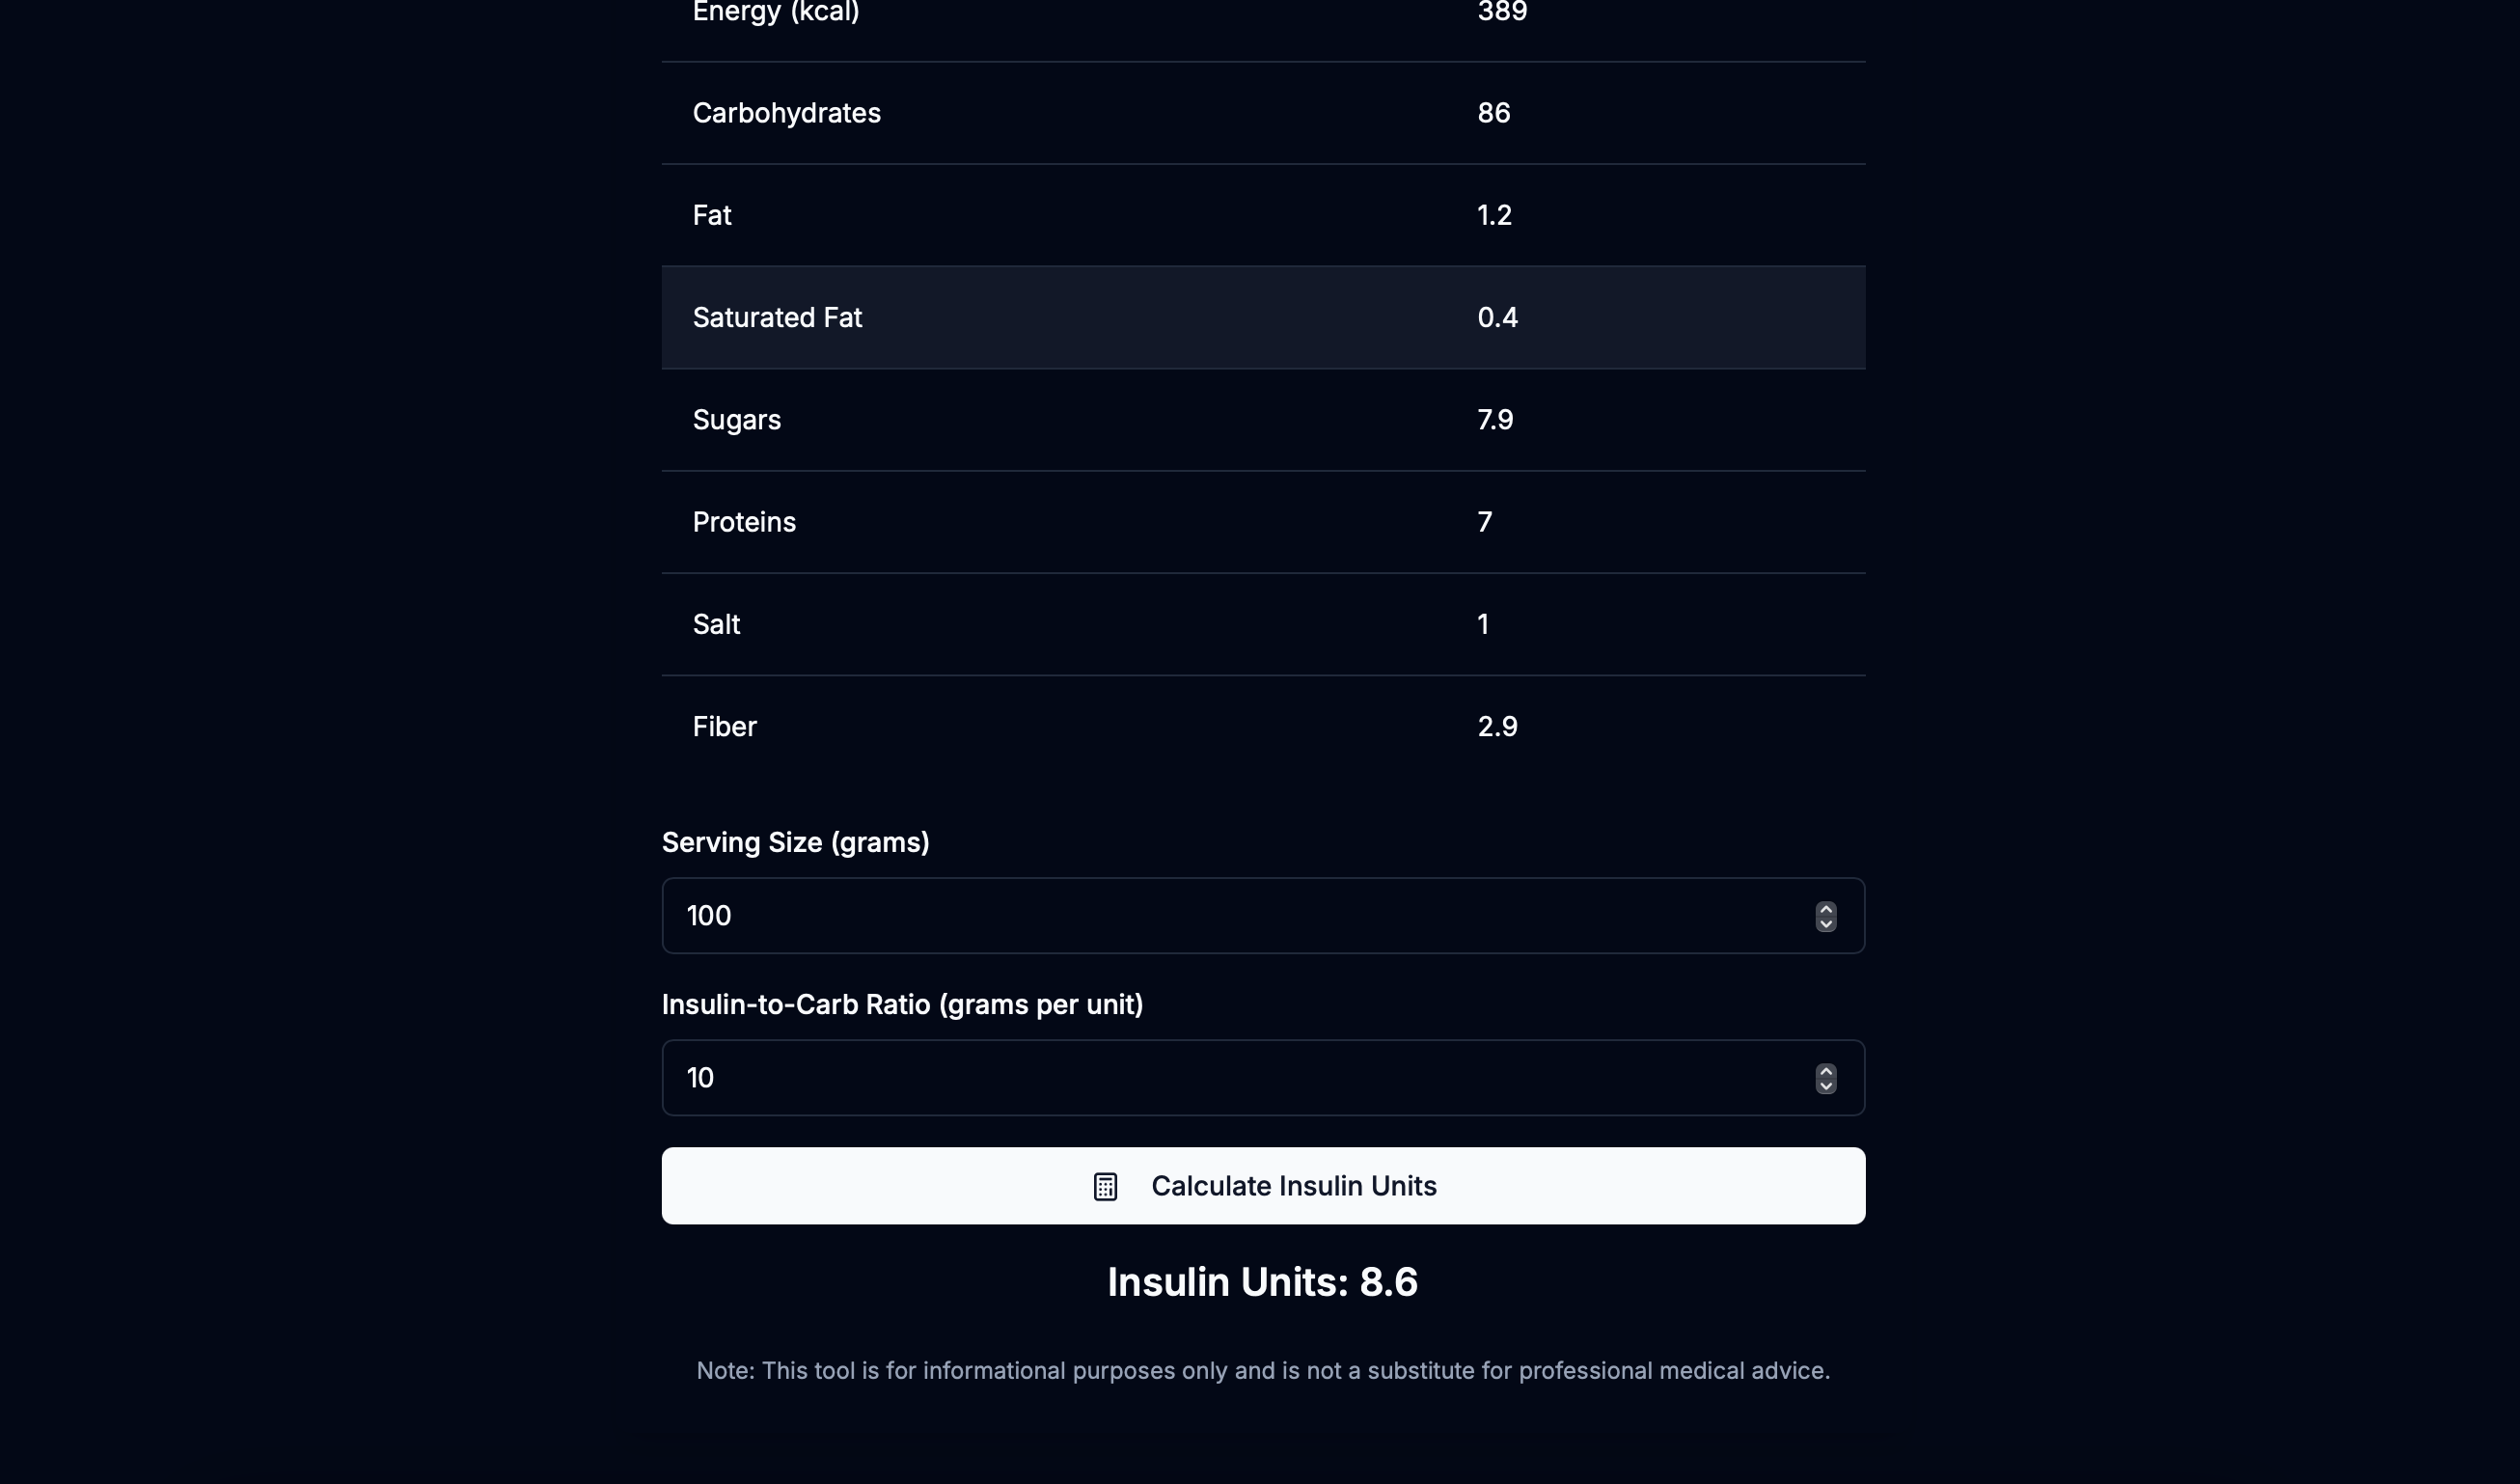Increase insulin-to-carb ratio with up arrow
2520x1484 pixels.
pyautogui.click(x=1826, y=1071)
